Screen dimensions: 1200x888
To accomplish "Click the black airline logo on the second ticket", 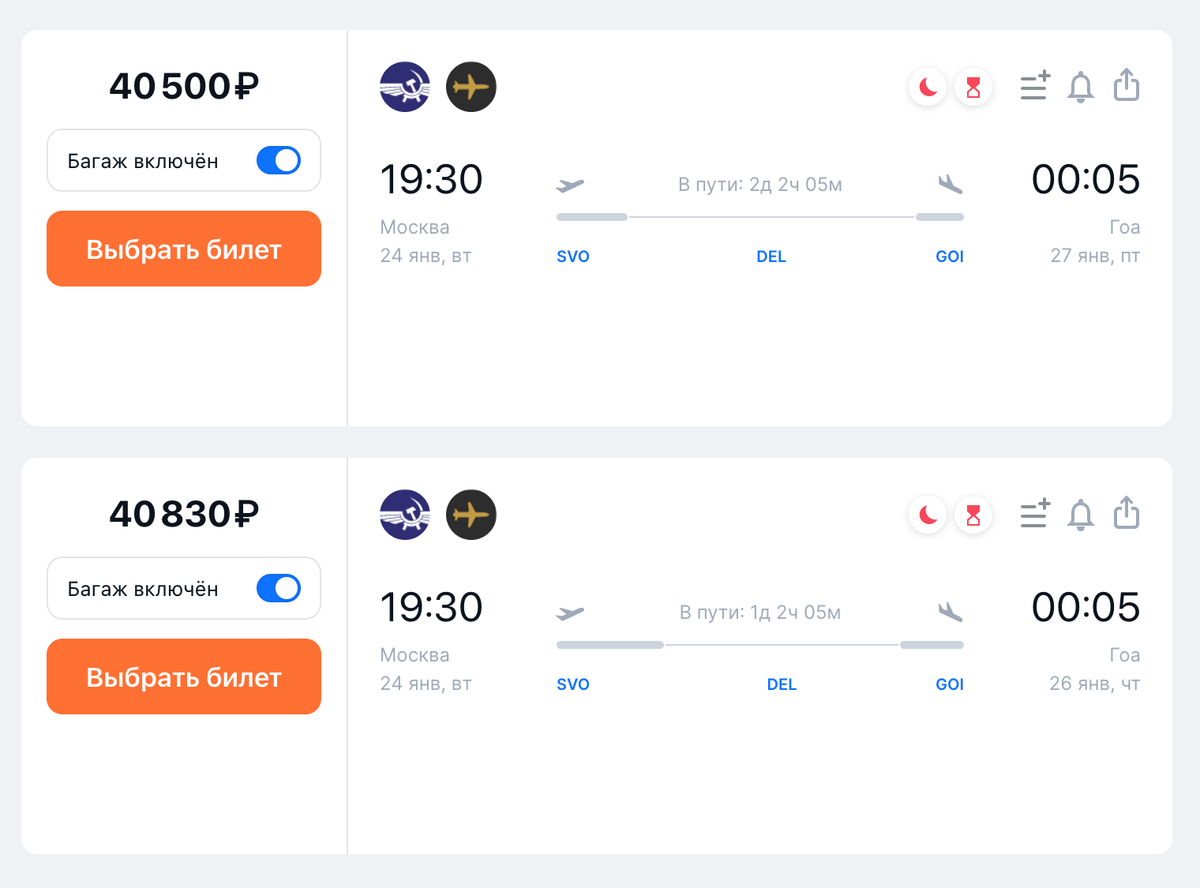I will (x=471, y=515).
